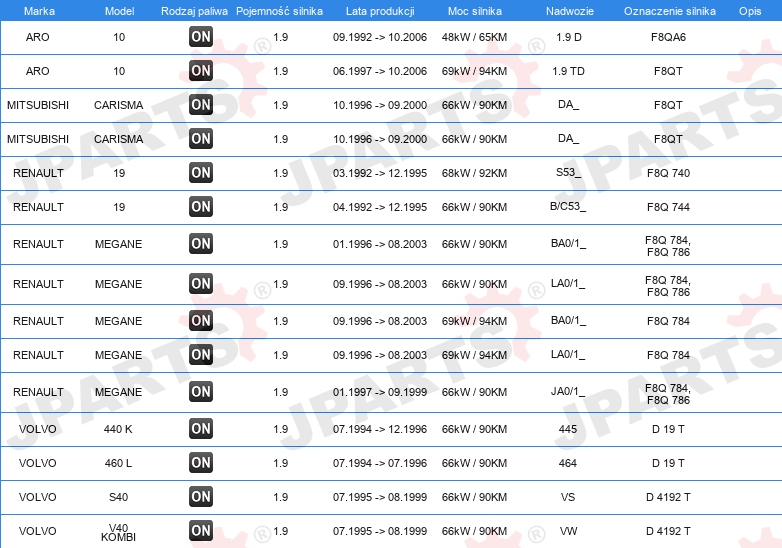The image size is (782, 548).
Task: Click the body code B/C53_
Action: pyautogui.click(x=568, y=206)
